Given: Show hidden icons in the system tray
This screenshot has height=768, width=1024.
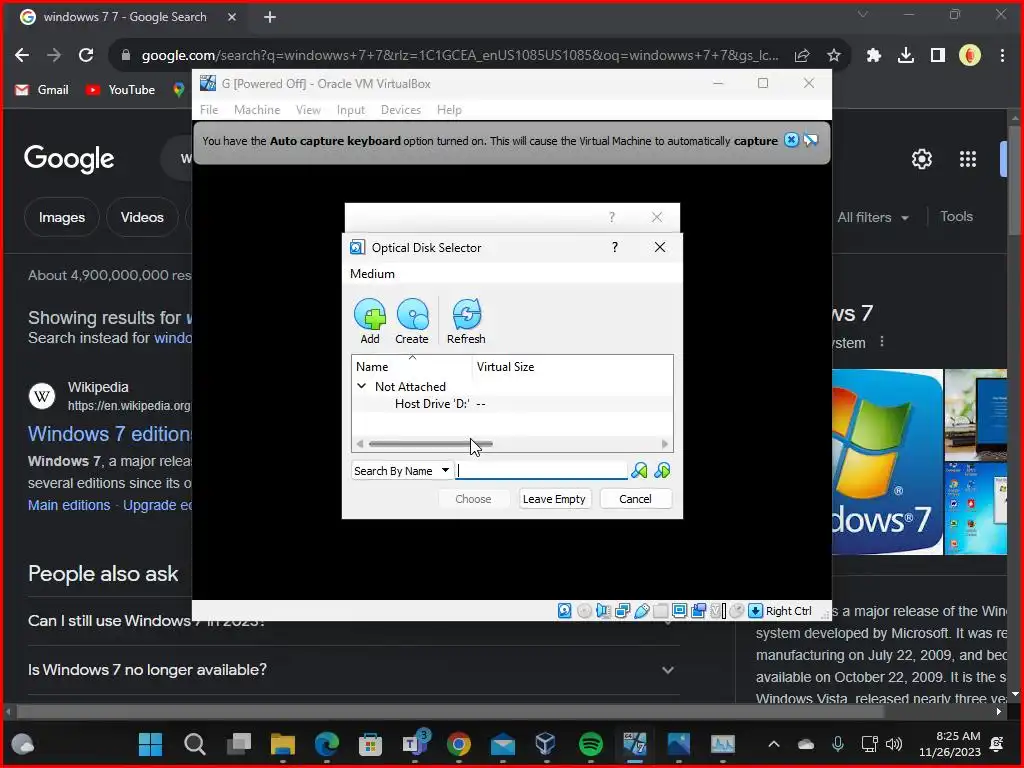Looking at the screenshot, I should [774, 744].
